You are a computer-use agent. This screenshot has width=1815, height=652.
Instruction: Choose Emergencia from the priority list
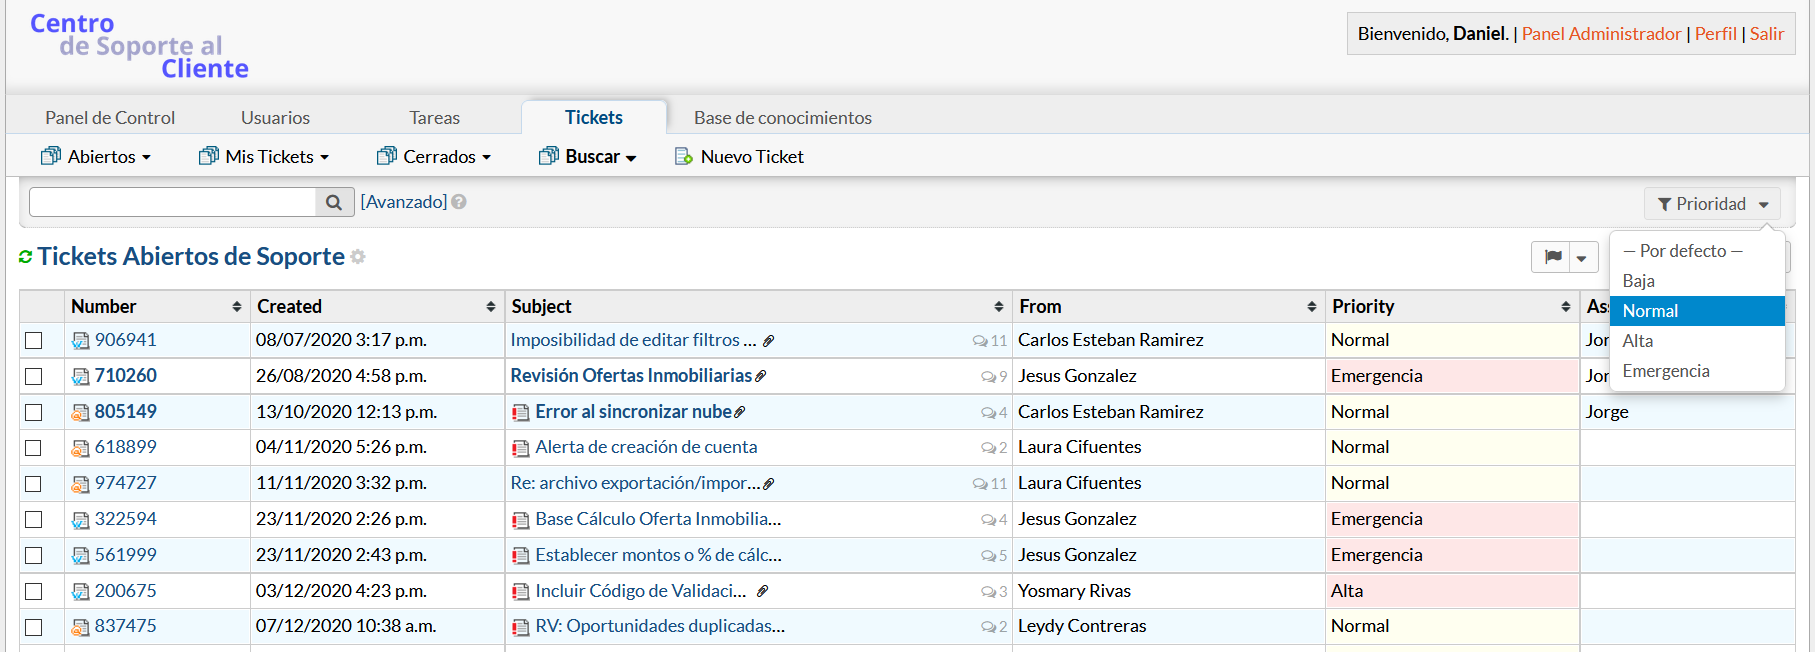1665,371
